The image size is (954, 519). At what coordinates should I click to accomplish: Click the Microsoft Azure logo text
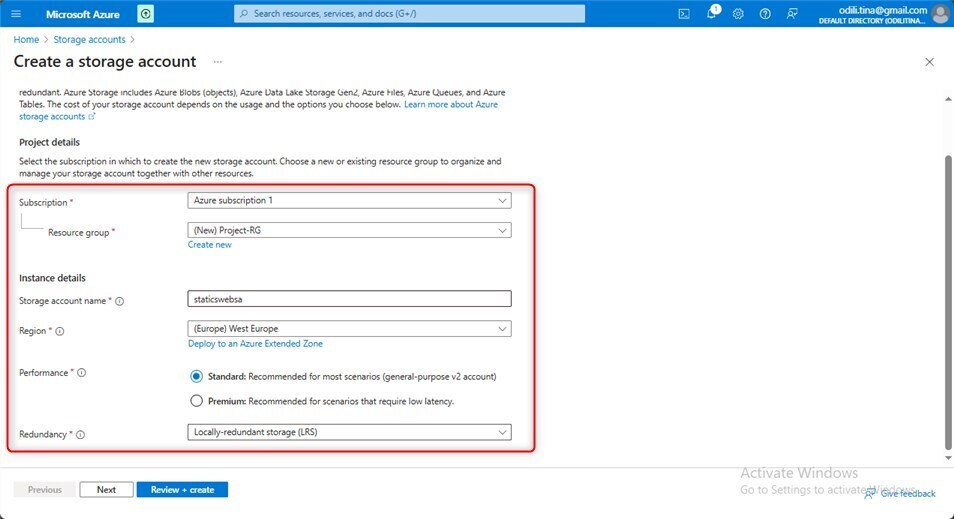[83, 14]
